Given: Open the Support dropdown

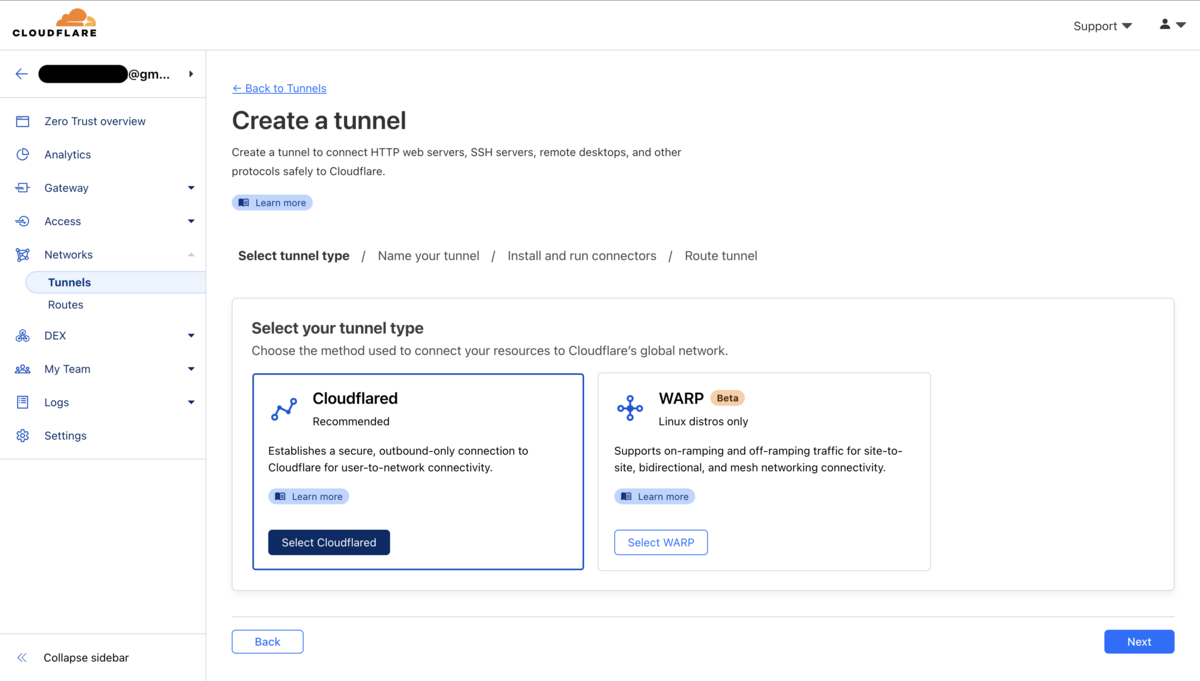Looking at the screenshot, I should [1102, 26].
